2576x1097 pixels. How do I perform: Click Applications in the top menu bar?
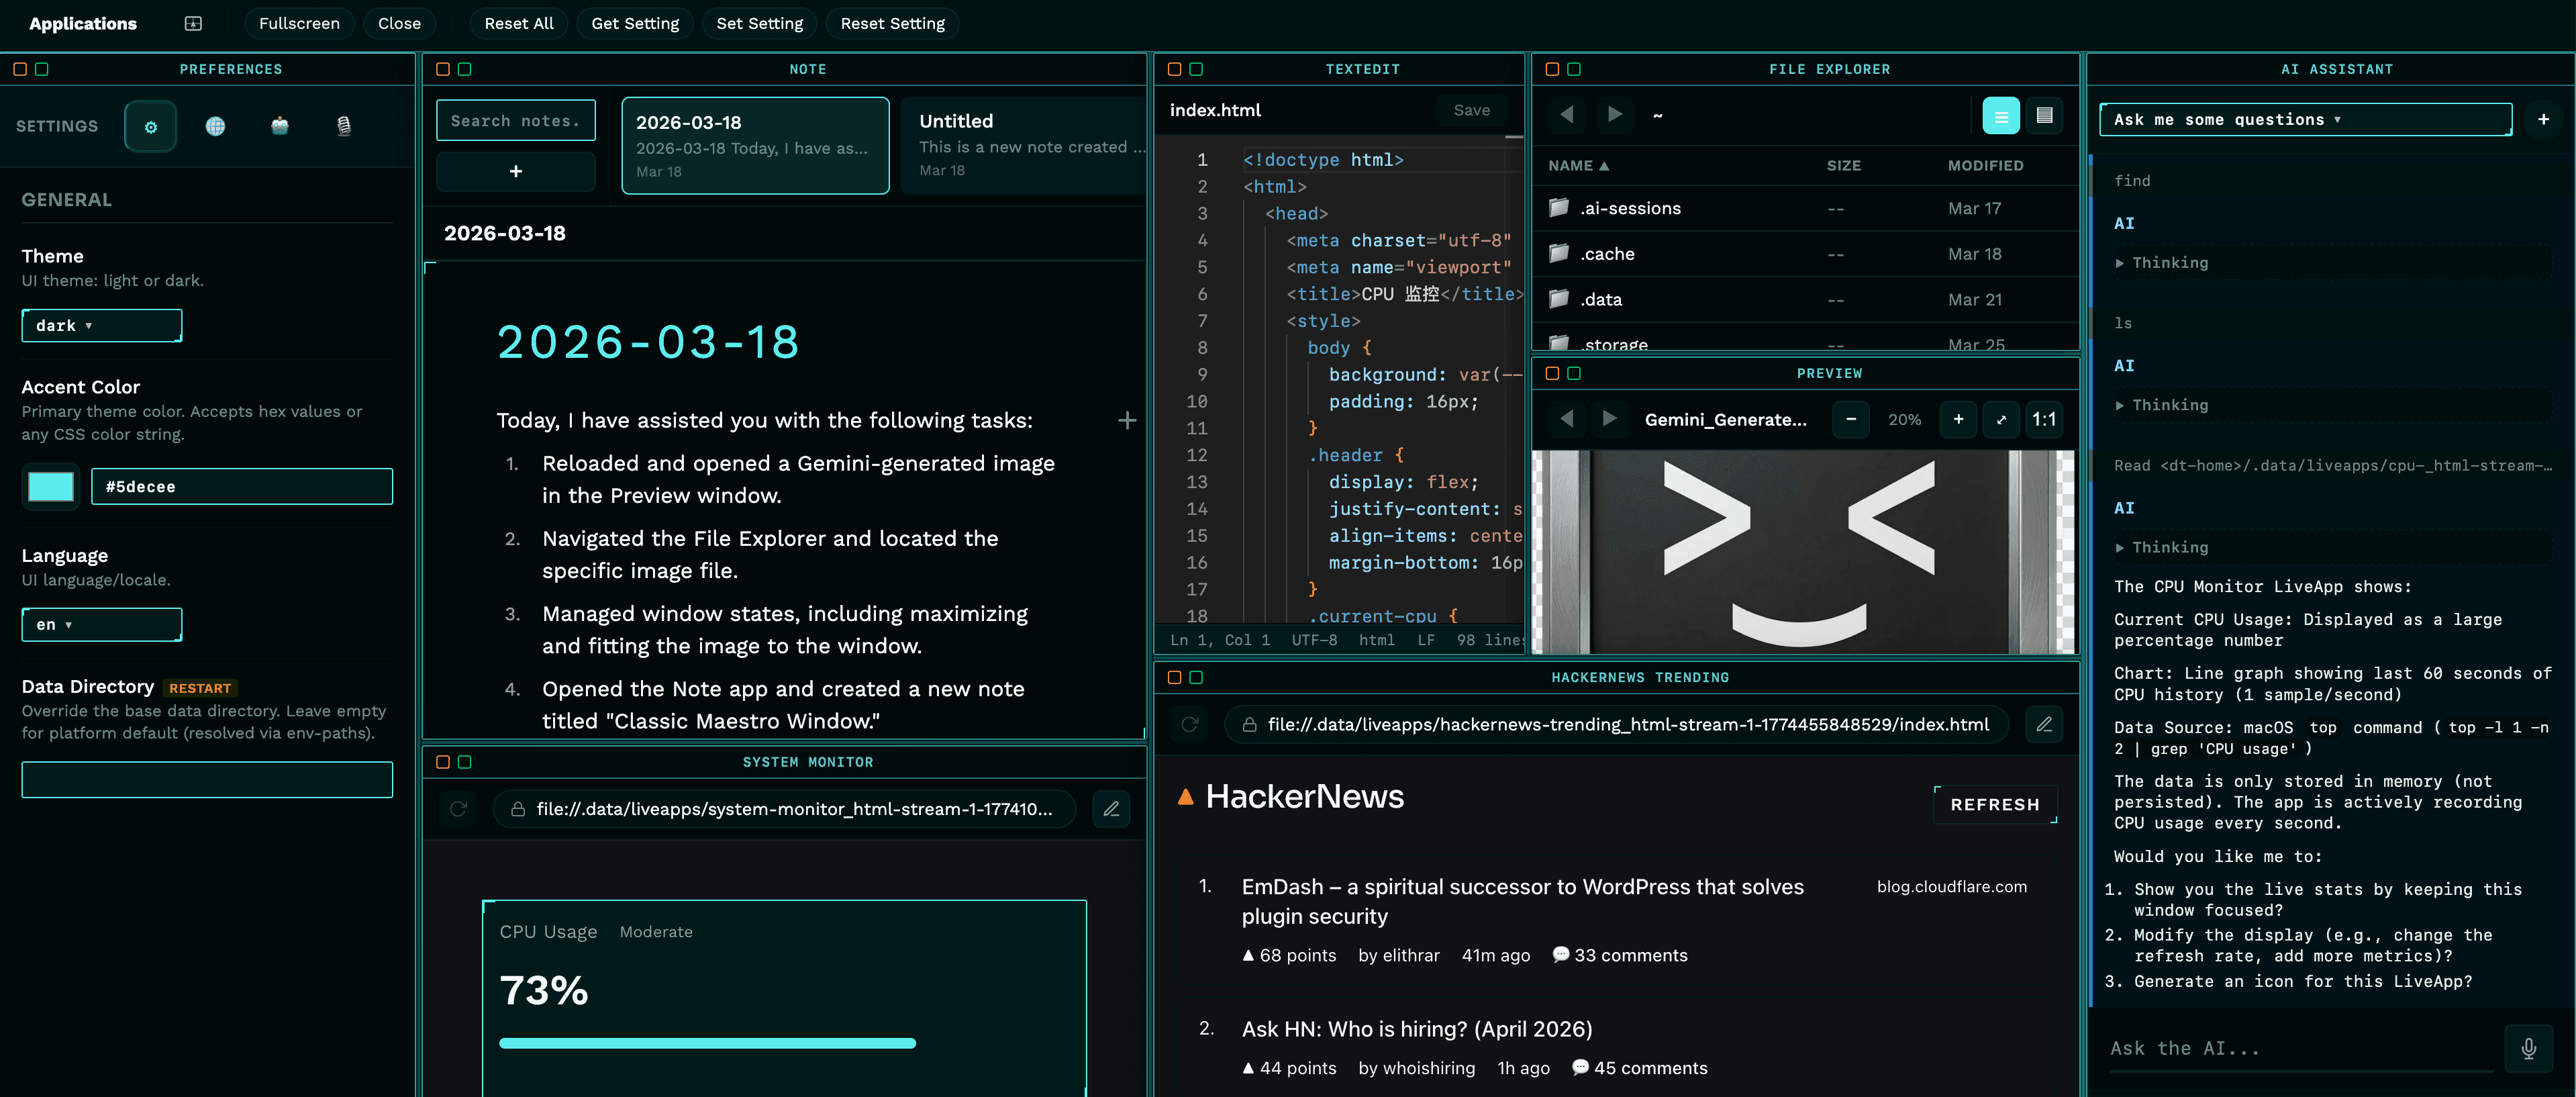pyautogui.click(x=83, y=23)
